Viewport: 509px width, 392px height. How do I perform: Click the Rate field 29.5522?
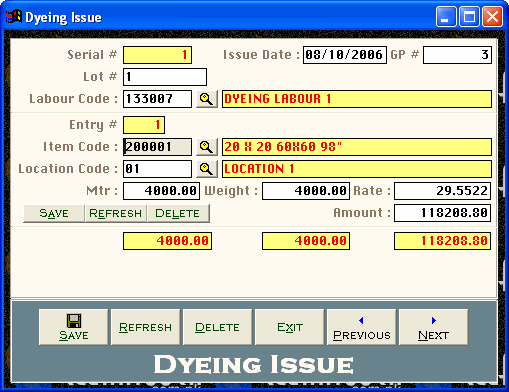pyautogui.click(x=442, y=191)
